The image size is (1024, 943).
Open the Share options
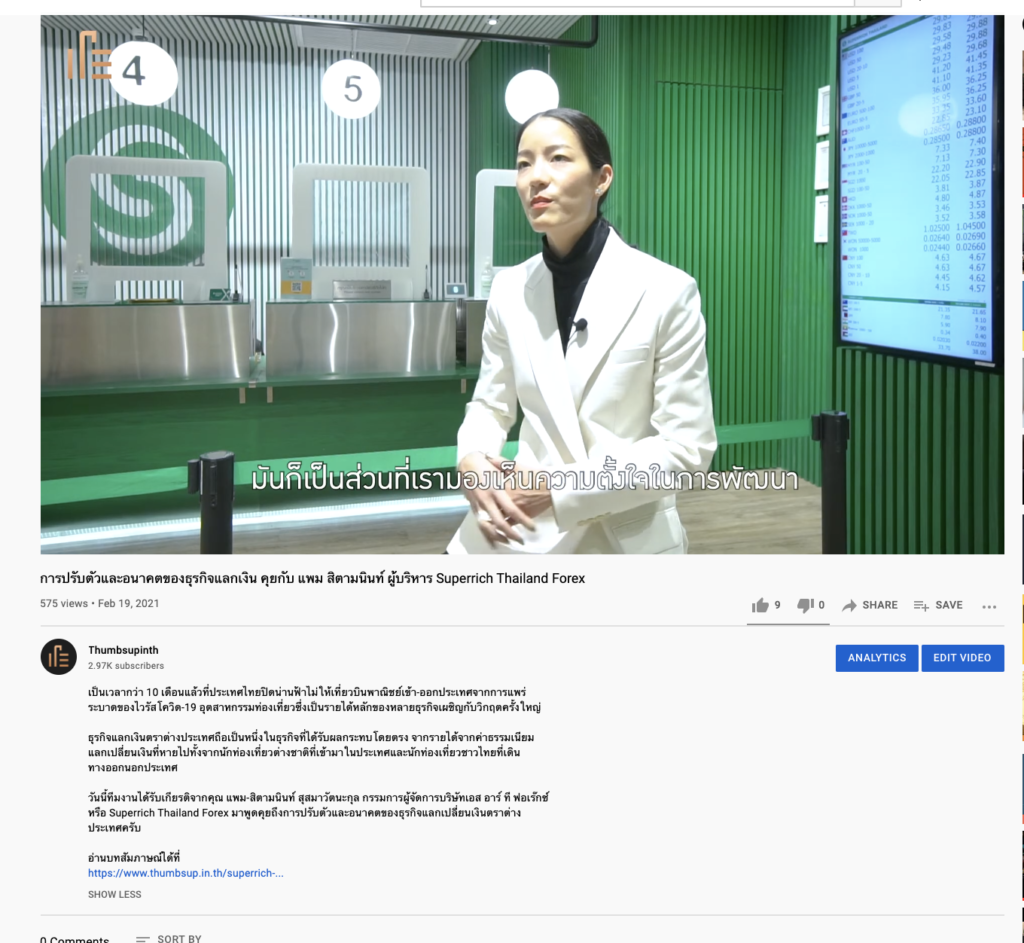(869, 605)
